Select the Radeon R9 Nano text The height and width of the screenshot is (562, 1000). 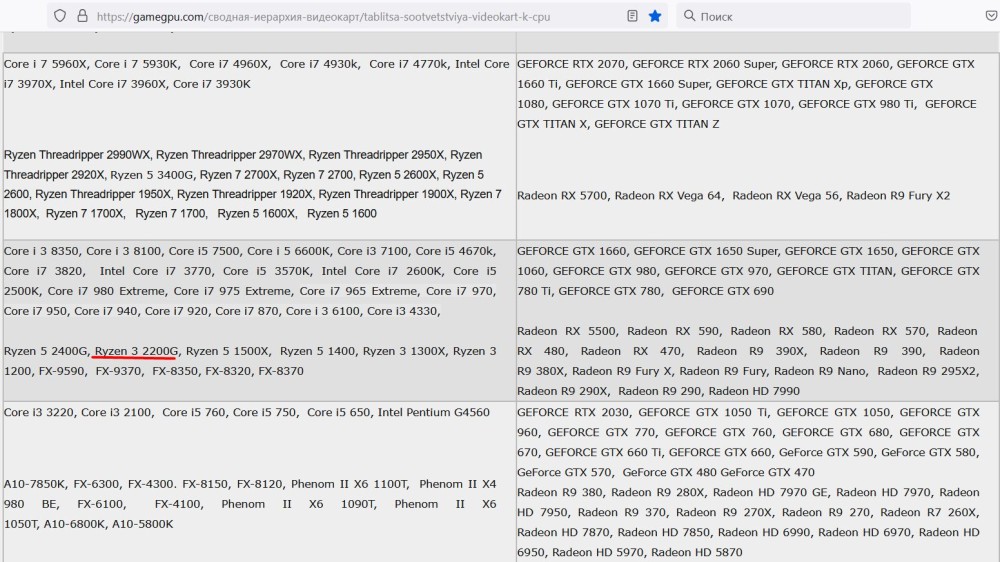(821, 371)
